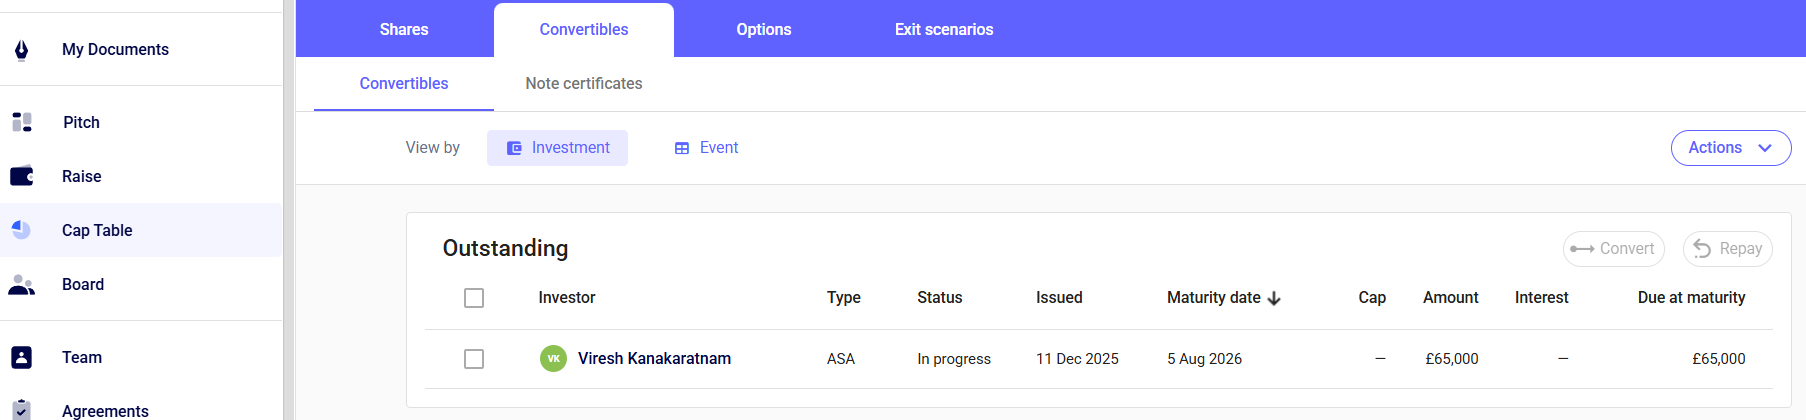This screenshot has height=420, width=1806.
Task: Check the box for Viresh Kanakaratnam row
Action: 474,359
